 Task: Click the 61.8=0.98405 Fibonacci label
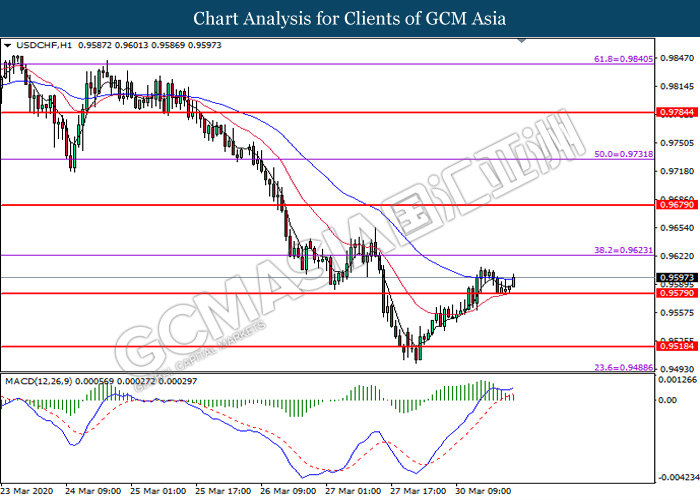(x=623, y=59)
